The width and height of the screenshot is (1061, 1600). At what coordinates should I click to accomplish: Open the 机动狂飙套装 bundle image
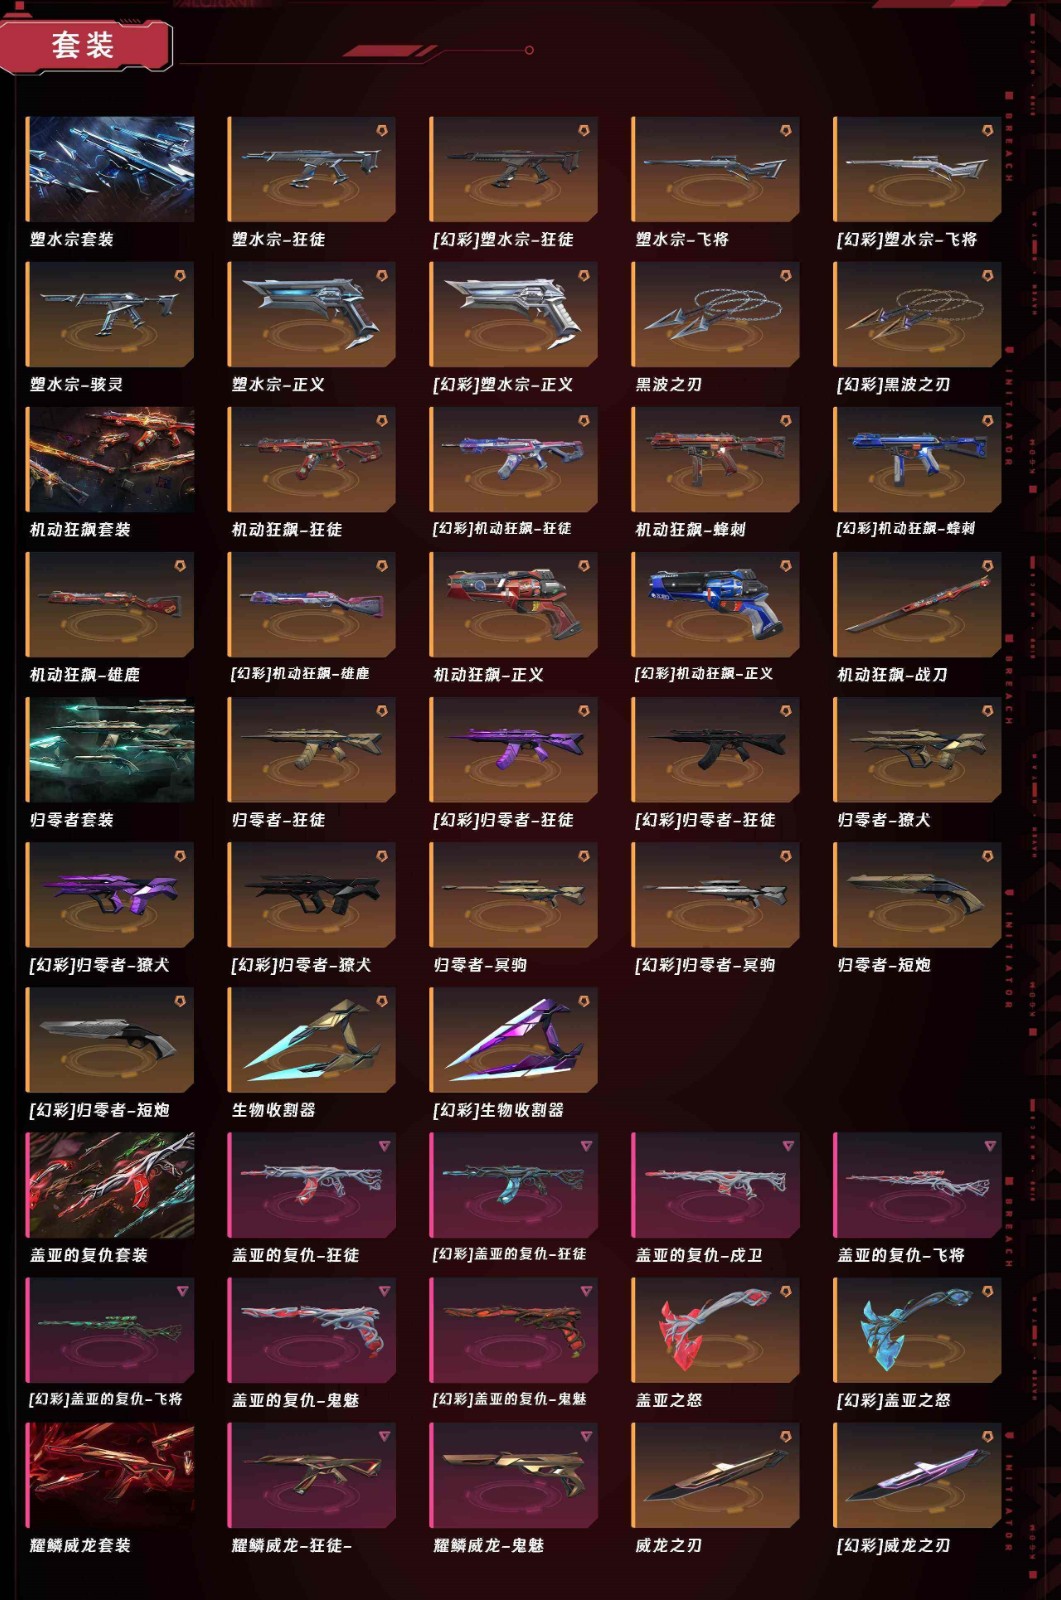tap(110, 459)
